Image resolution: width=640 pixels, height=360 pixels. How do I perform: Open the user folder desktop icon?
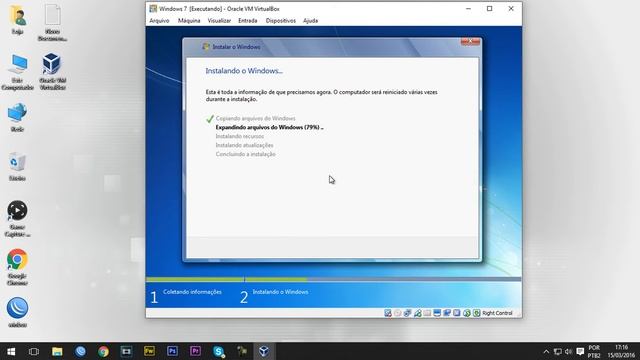[17, 20]
